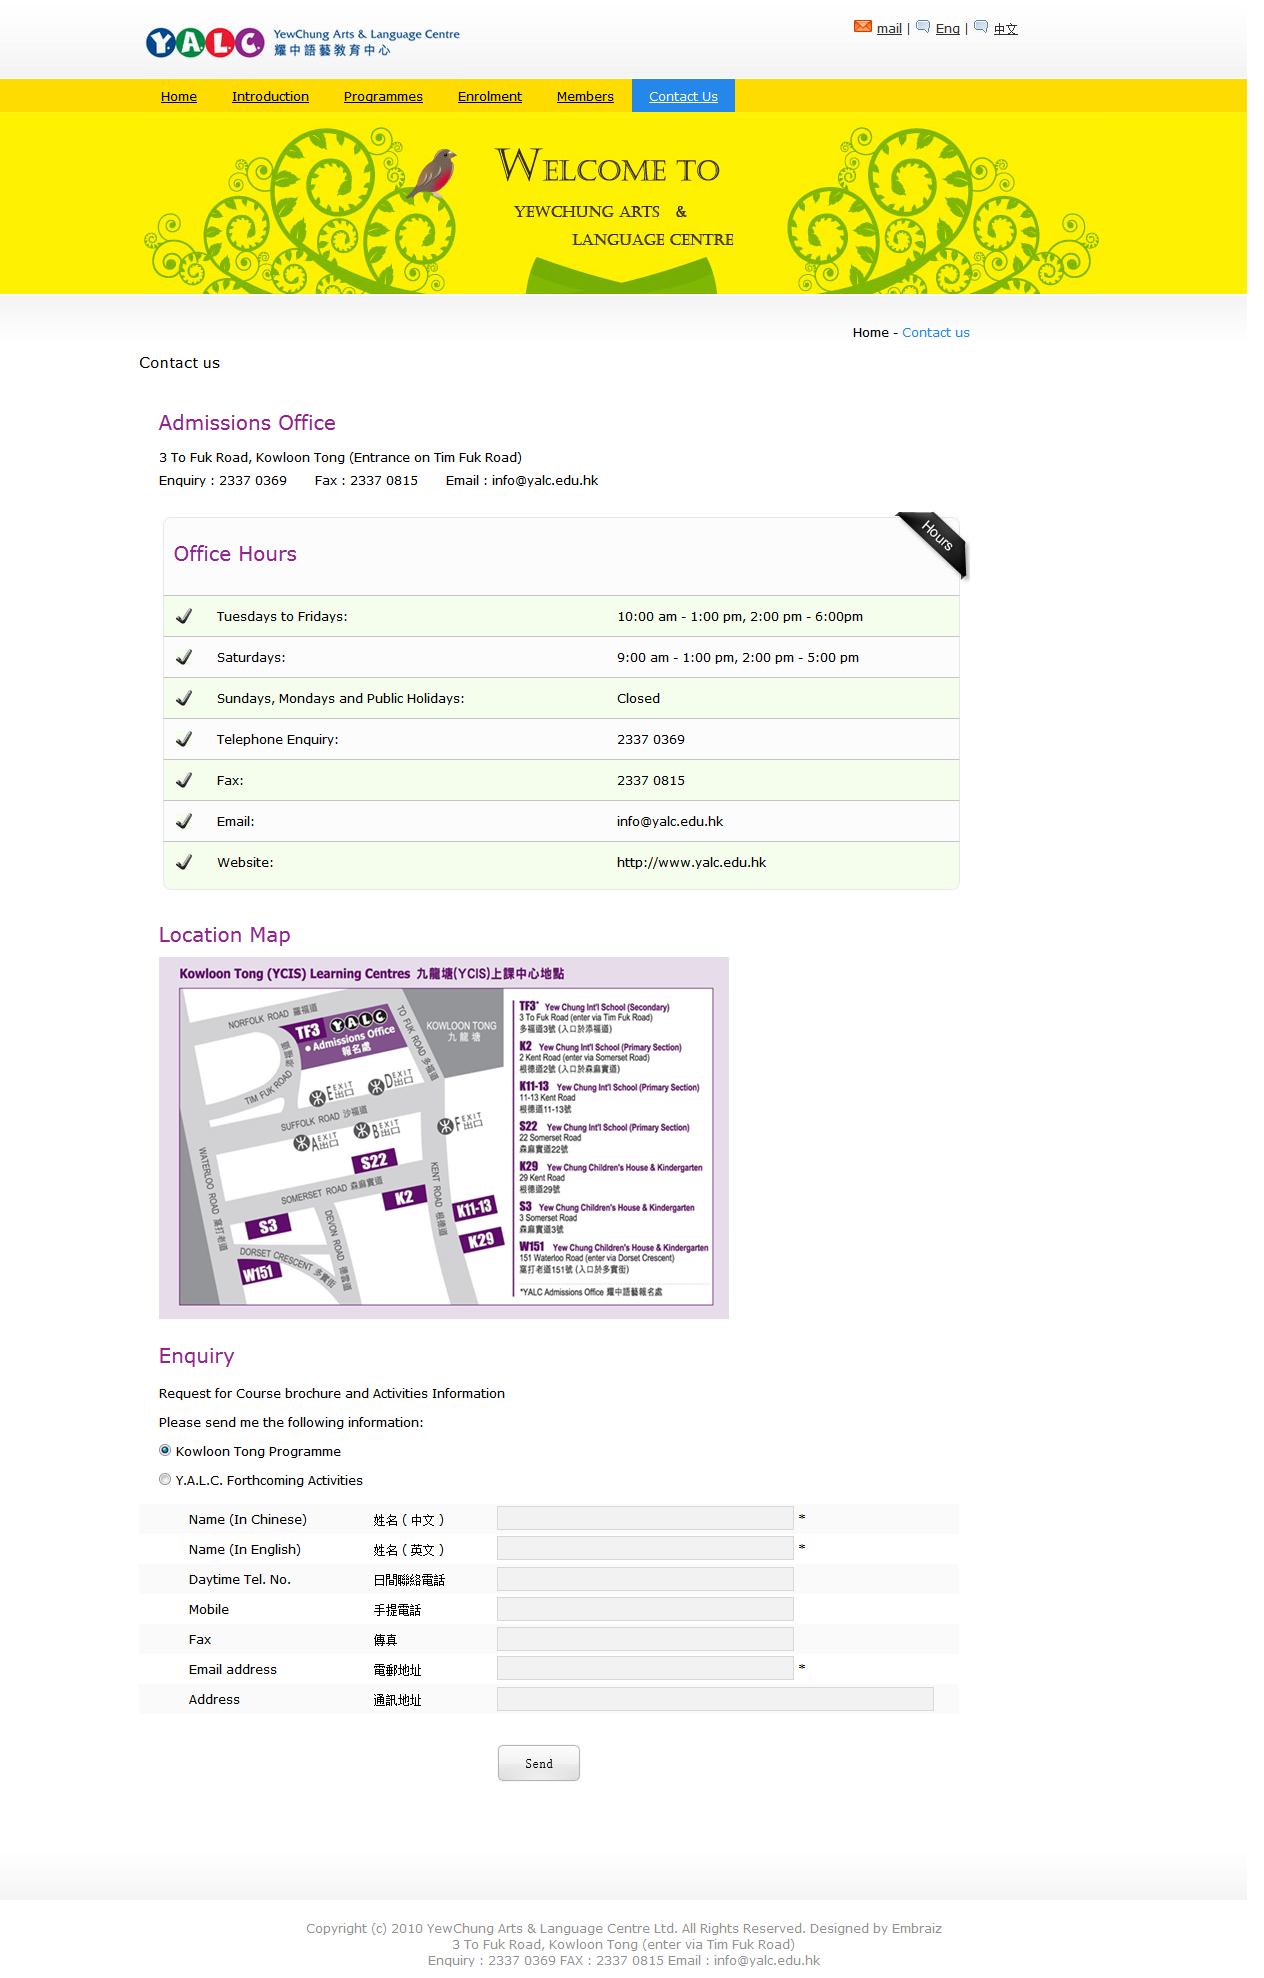
Task: Click the black Hours corner ribbon
Action: (933, 543)
